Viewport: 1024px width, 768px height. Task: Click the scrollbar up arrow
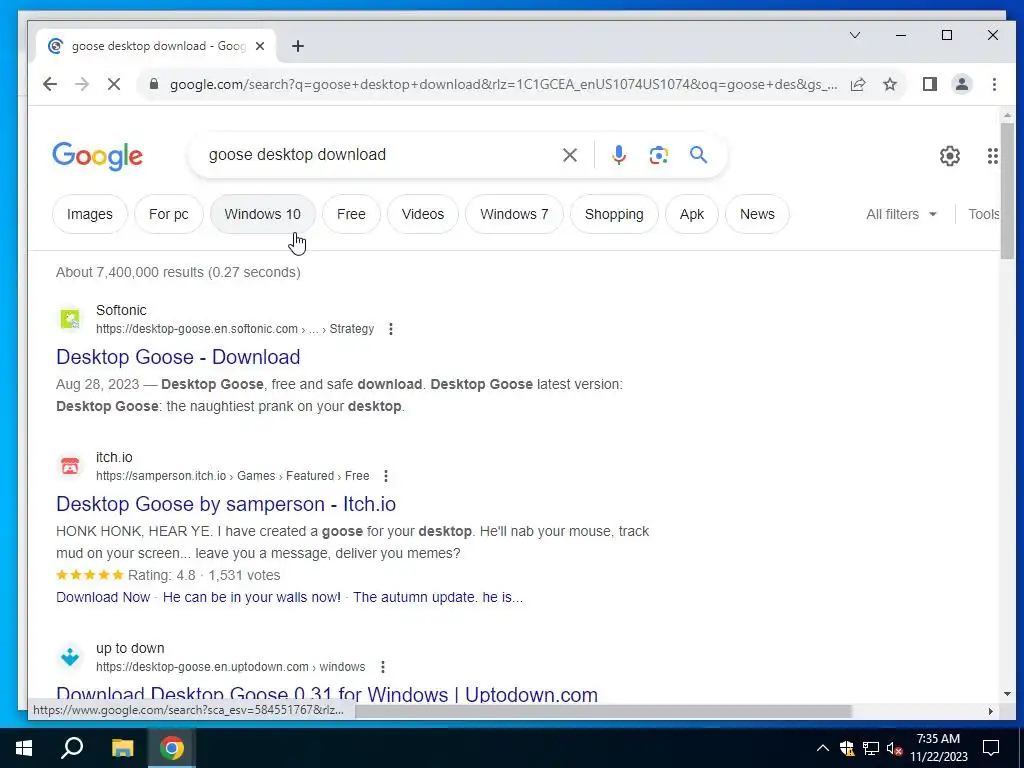pos(1007,116)
